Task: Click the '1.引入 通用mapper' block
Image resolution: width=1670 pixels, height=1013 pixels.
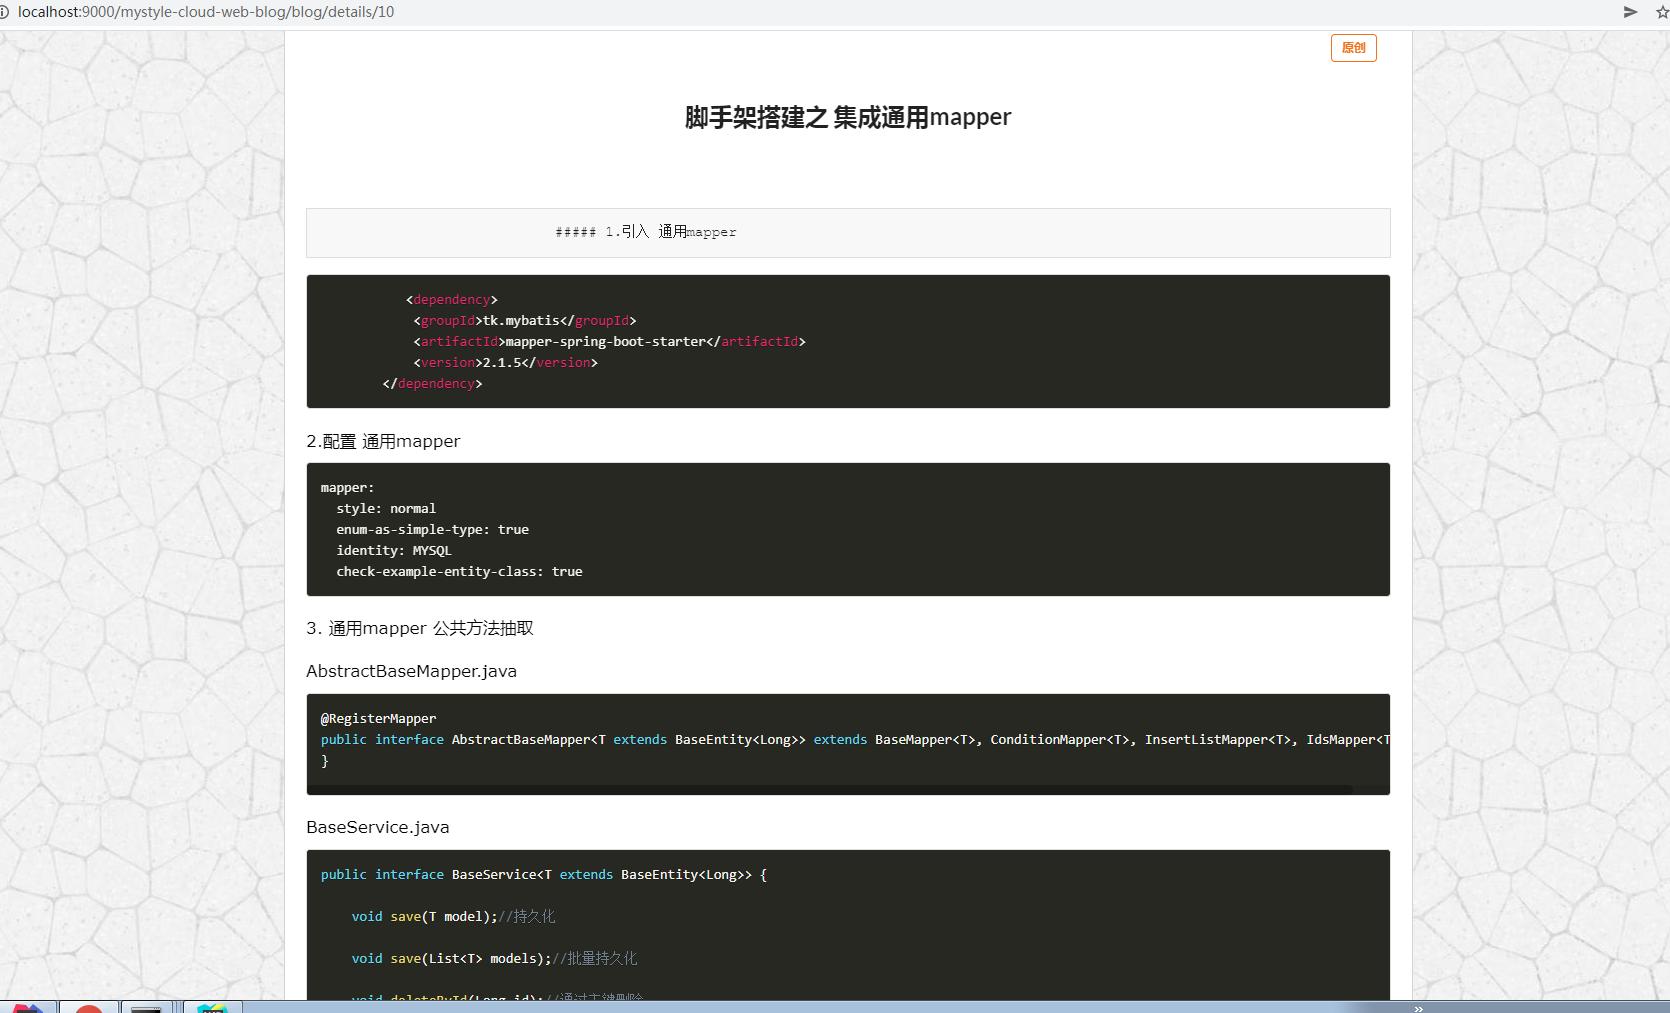Action: [x=847, y=232]
